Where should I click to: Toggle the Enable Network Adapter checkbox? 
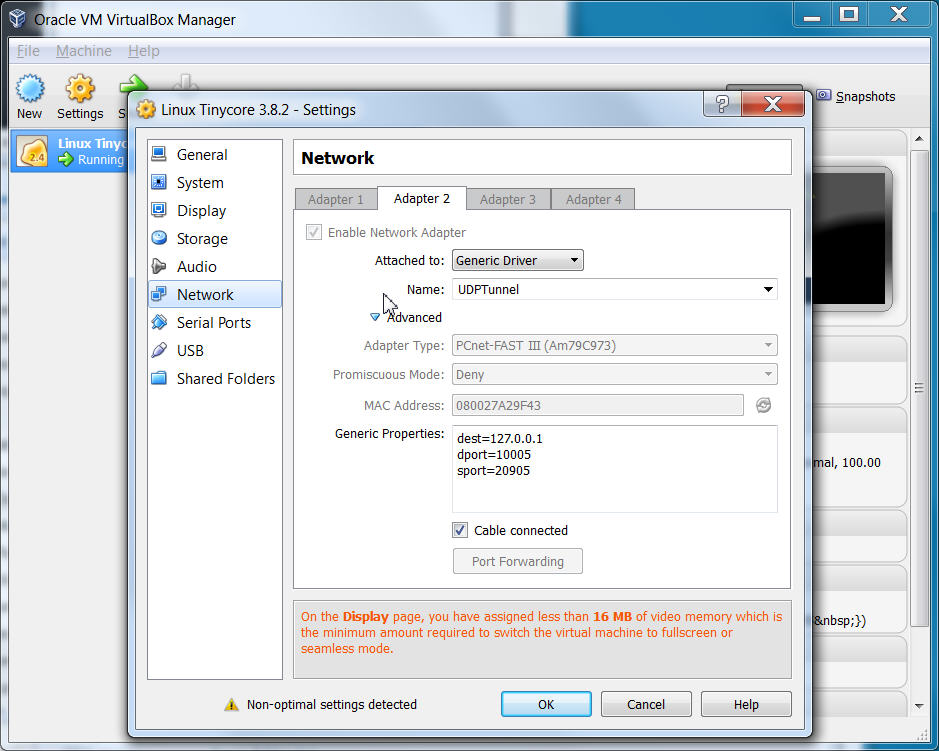pyautogui.click(x=314, y=232)
